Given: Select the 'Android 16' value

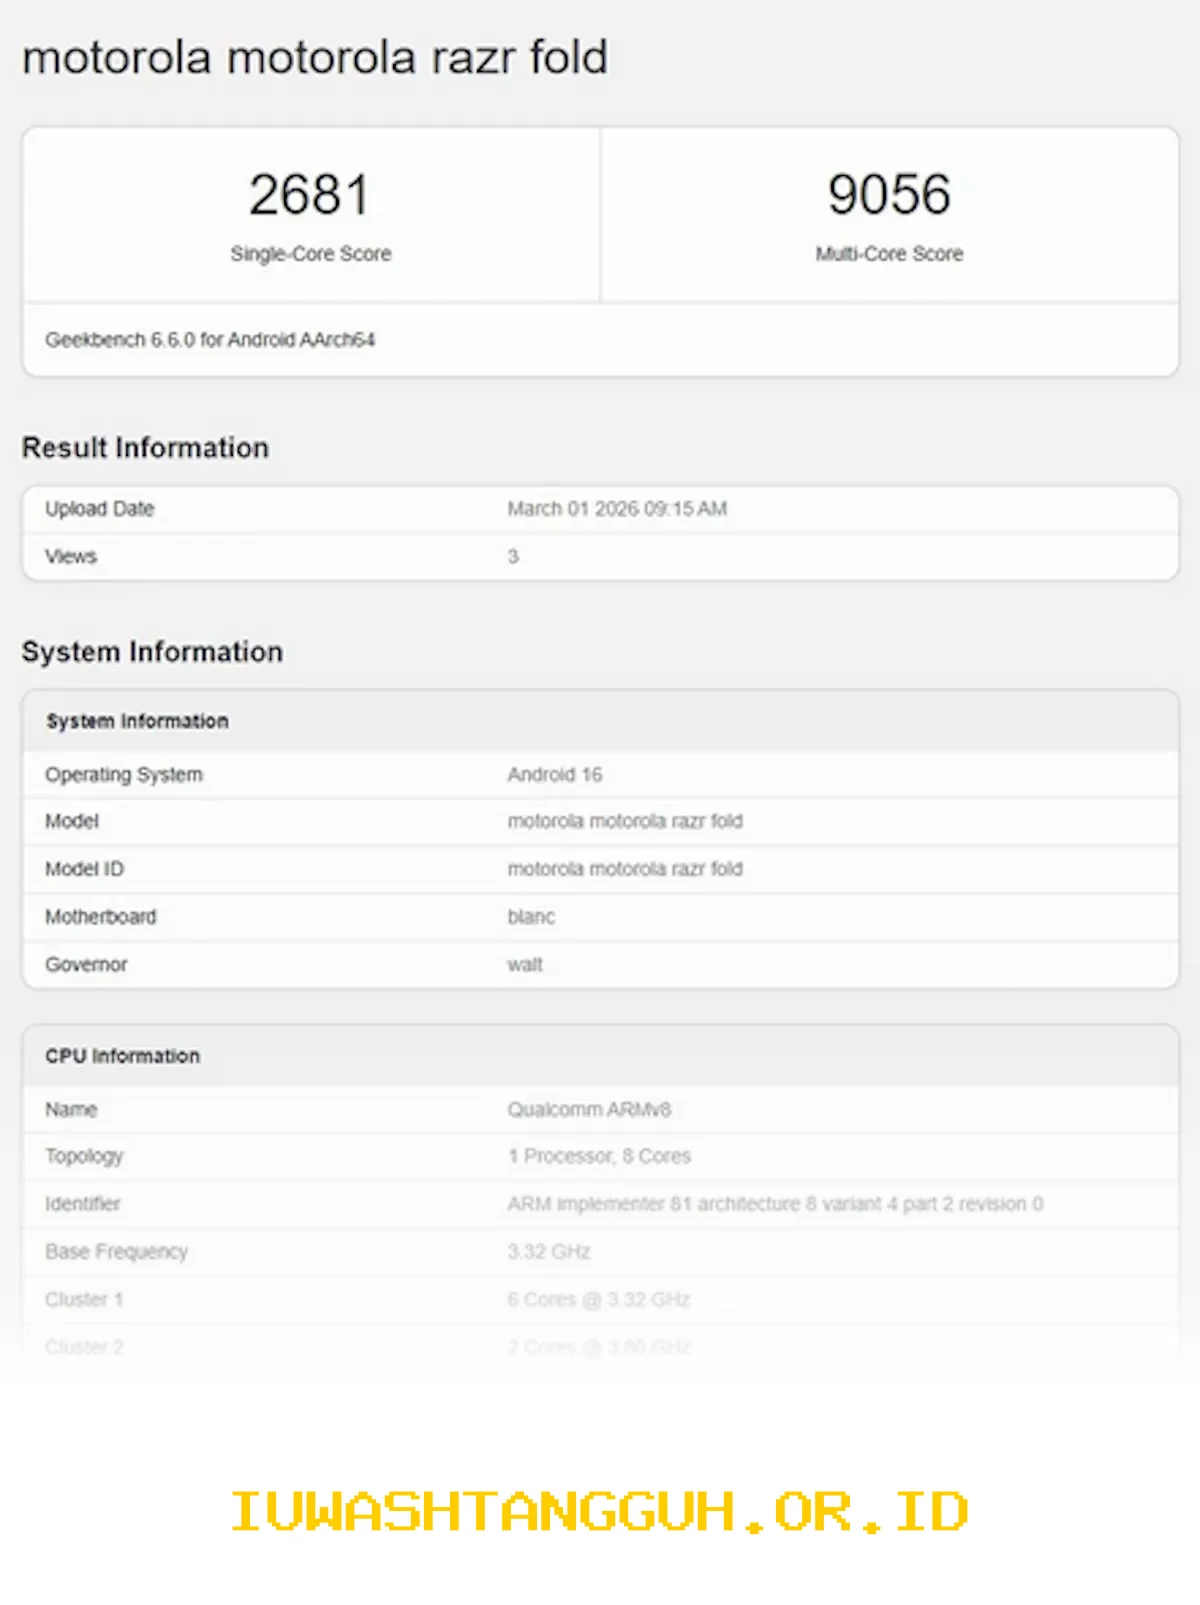Looking at the screenshot, I should pos(555,775).
